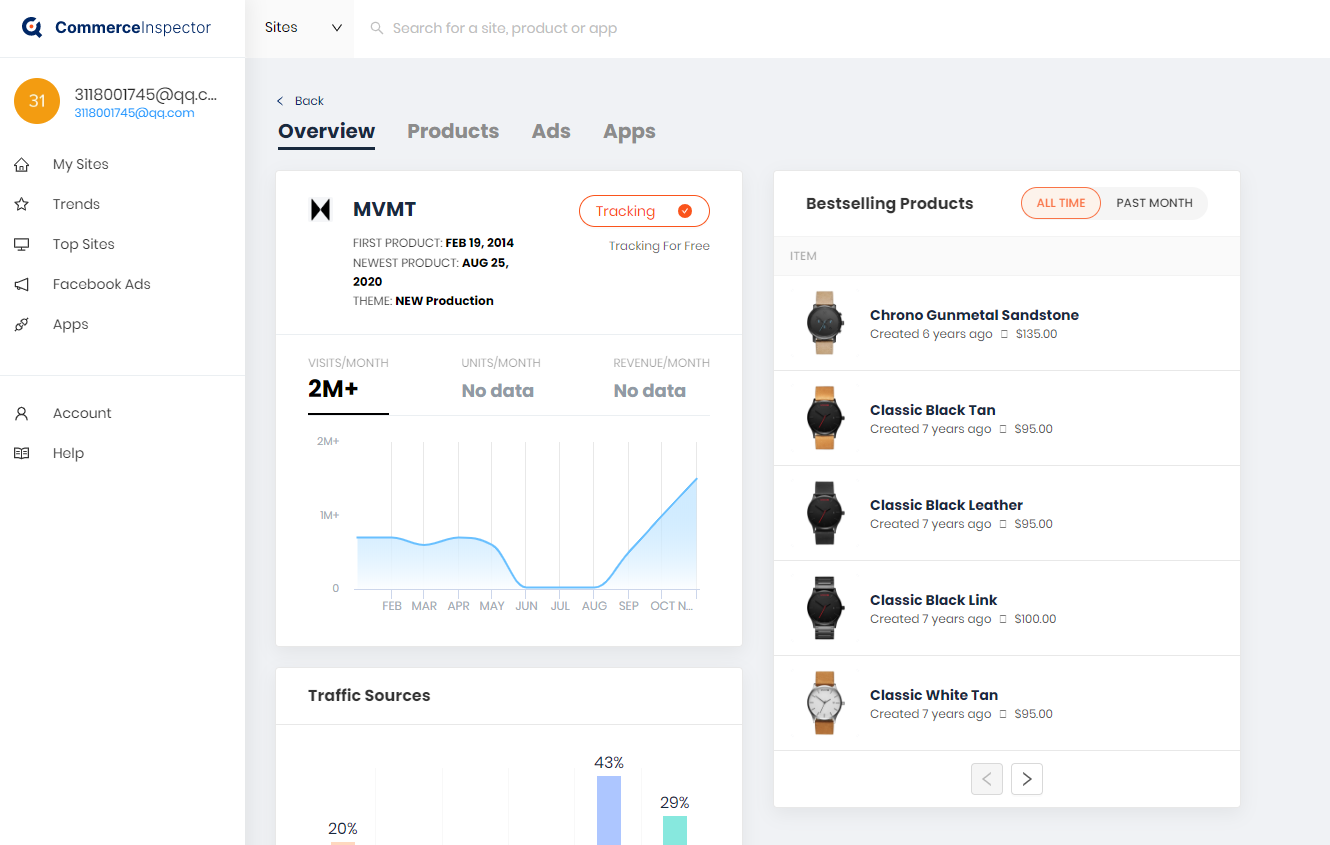Viewport: 1330px width, 845px height.
Task: Select the ALL TIME bestselling filter
Action: (x=1060, y=203)
